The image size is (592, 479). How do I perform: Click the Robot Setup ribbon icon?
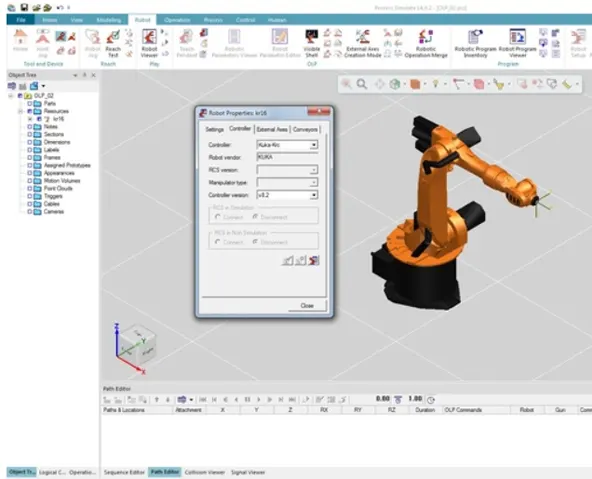pos(578,43)
